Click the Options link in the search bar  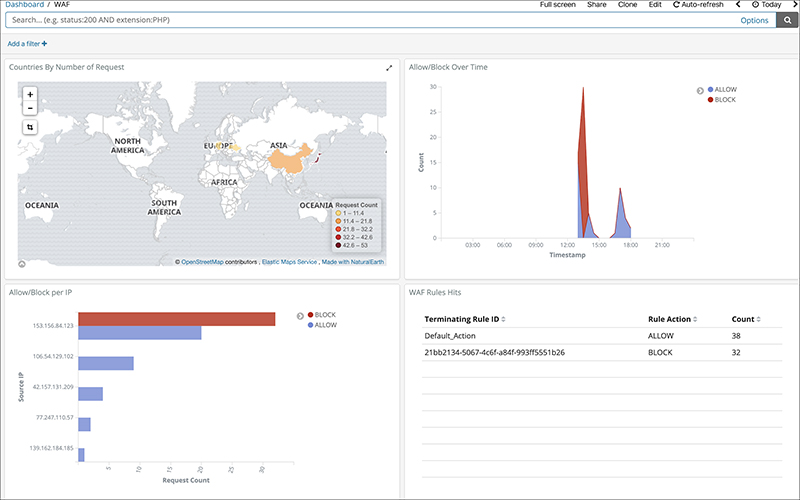point(754,20)
